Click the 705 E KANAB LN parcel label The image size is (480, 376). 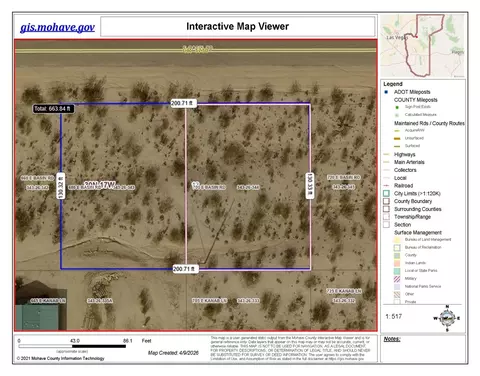210,301
